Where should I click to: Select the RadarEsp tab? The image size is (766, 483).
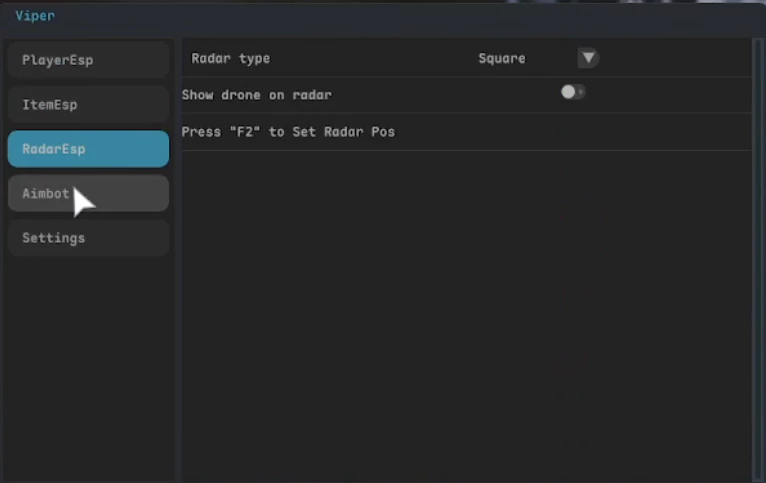[x=88, y=149]
